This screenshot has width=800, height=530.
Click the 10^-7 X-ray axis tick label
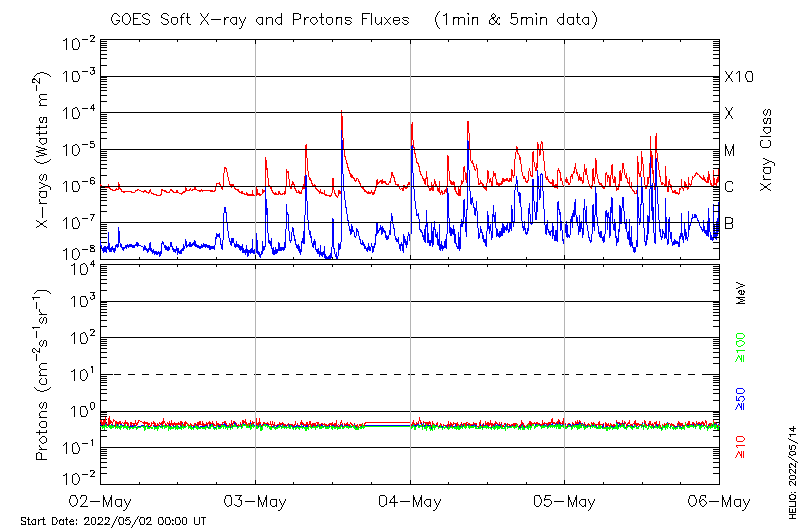79,222
